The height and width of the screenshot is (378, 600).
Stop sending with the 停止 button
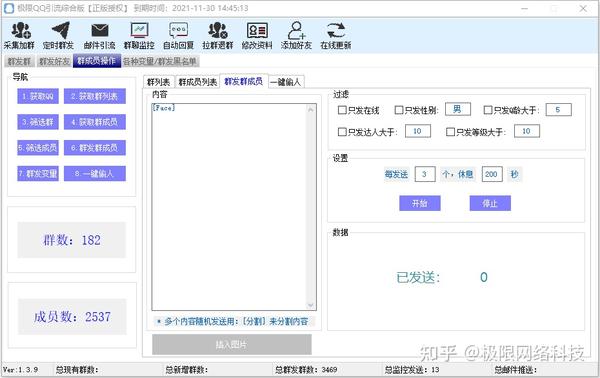[x=490, y=203]
